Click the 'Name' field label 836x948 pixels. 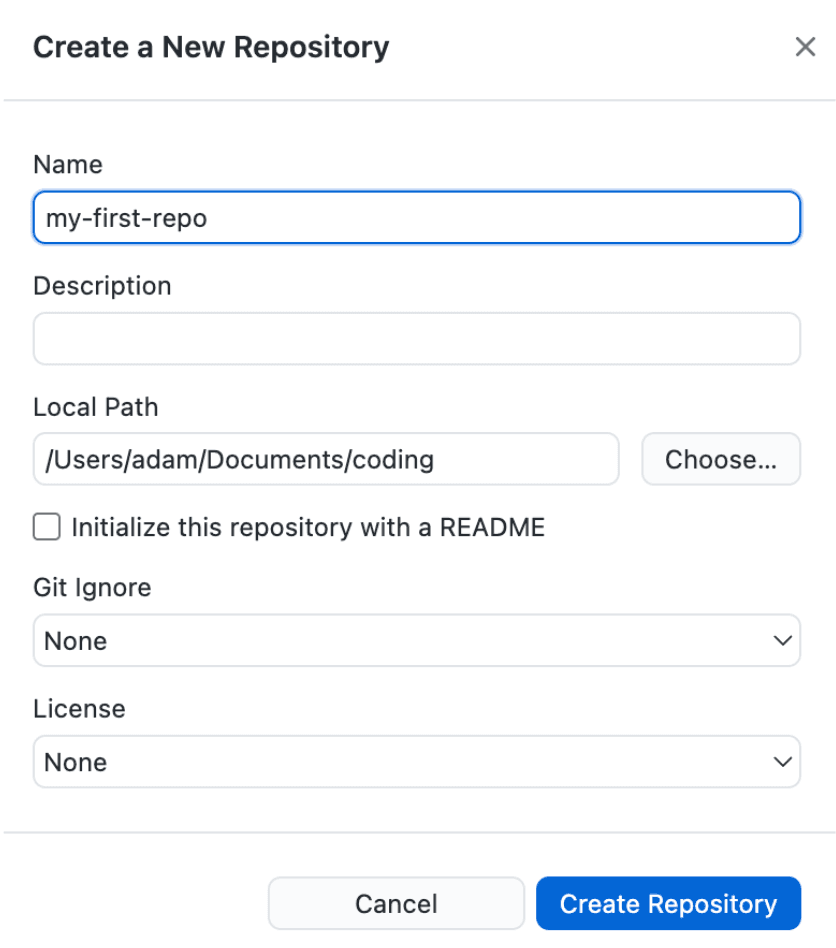[x=68, y=165]
